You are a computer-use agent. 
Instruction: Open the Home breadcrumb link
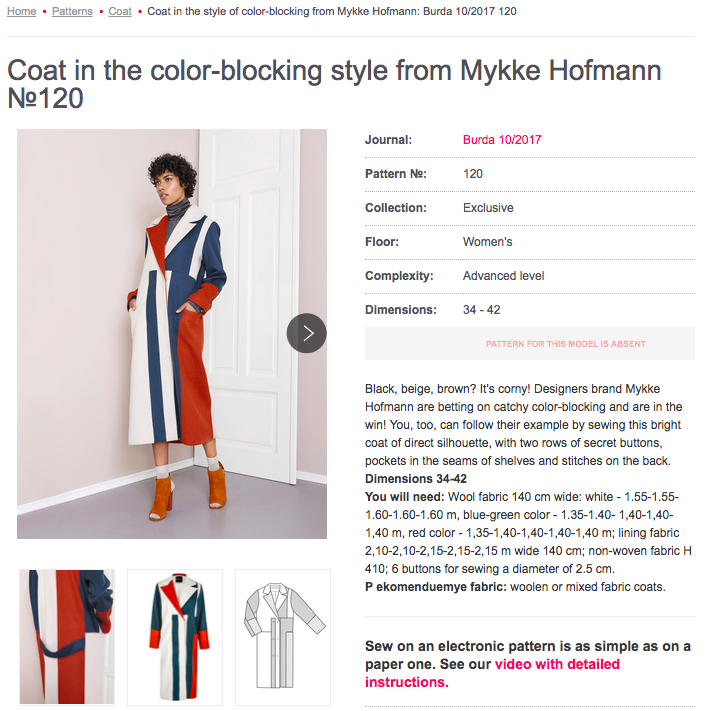(x=22, y=11)
